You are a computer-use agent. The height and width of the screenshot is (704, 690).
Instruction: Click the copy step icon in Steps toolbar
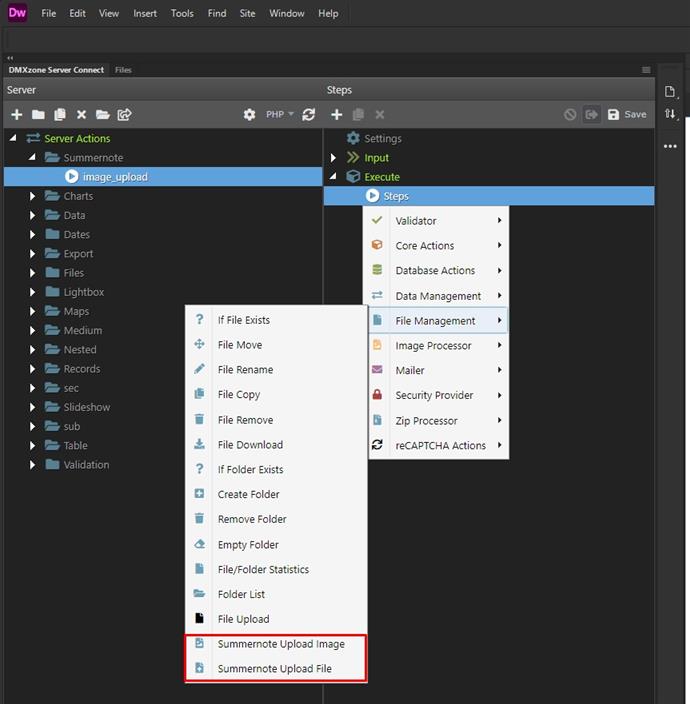[x=358, y=114]
